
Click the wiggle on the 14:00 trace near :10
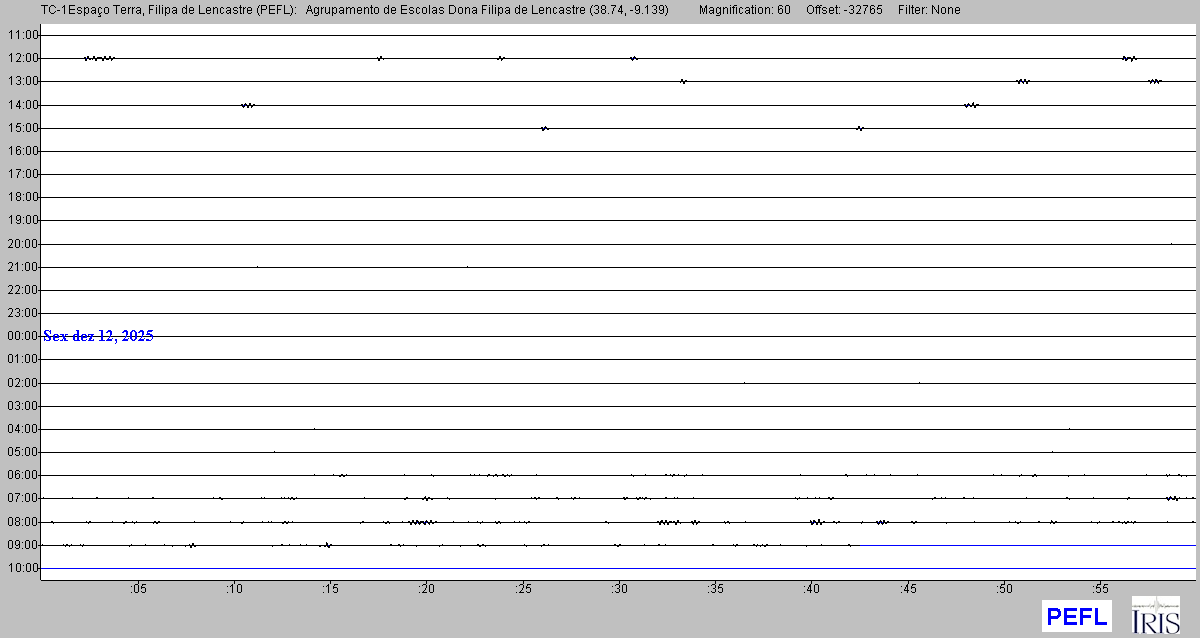coord(248,105)
